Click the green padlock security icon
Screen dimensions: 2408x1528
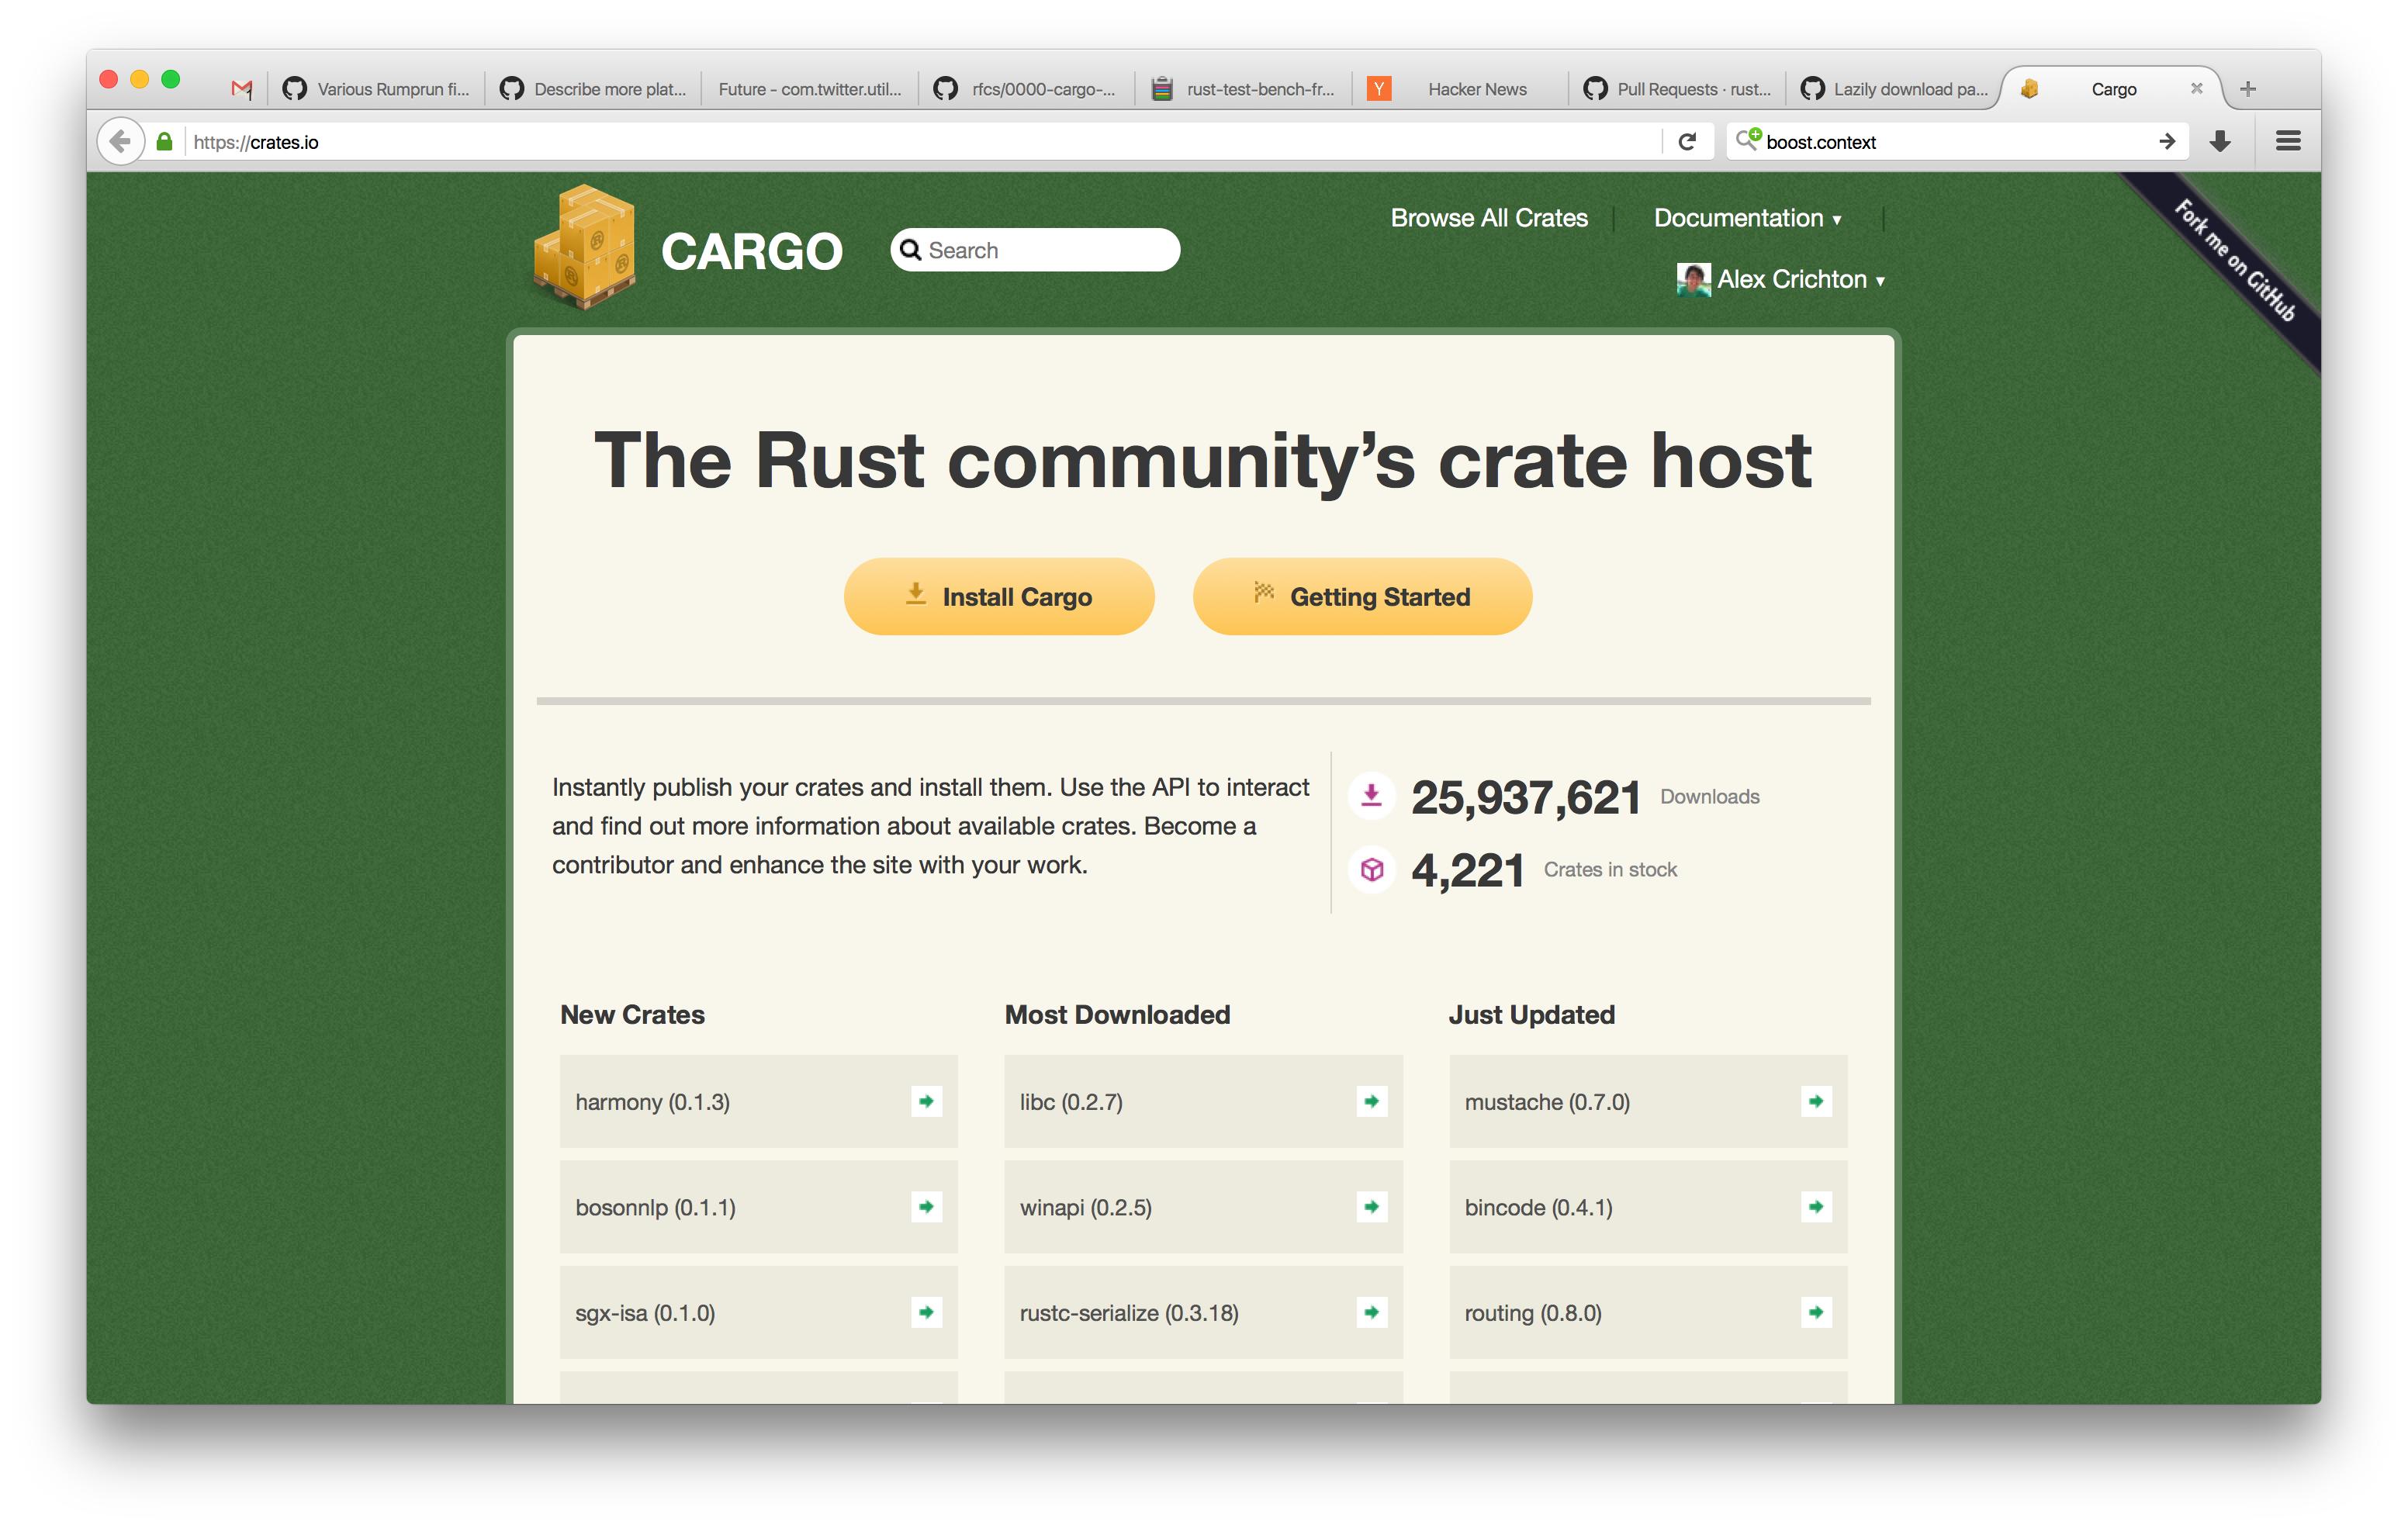click(x=165, y=142)
